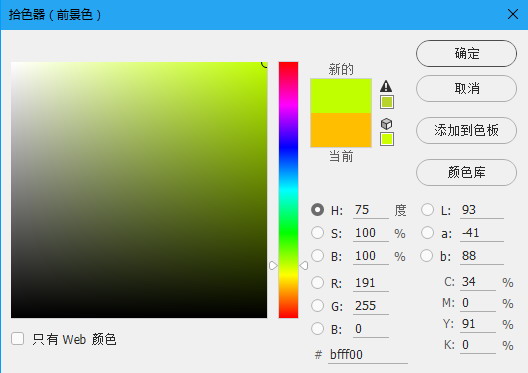528x373 pixels.
Task: Open the 颜色库 color libraries button
Action: coord(466,172)
